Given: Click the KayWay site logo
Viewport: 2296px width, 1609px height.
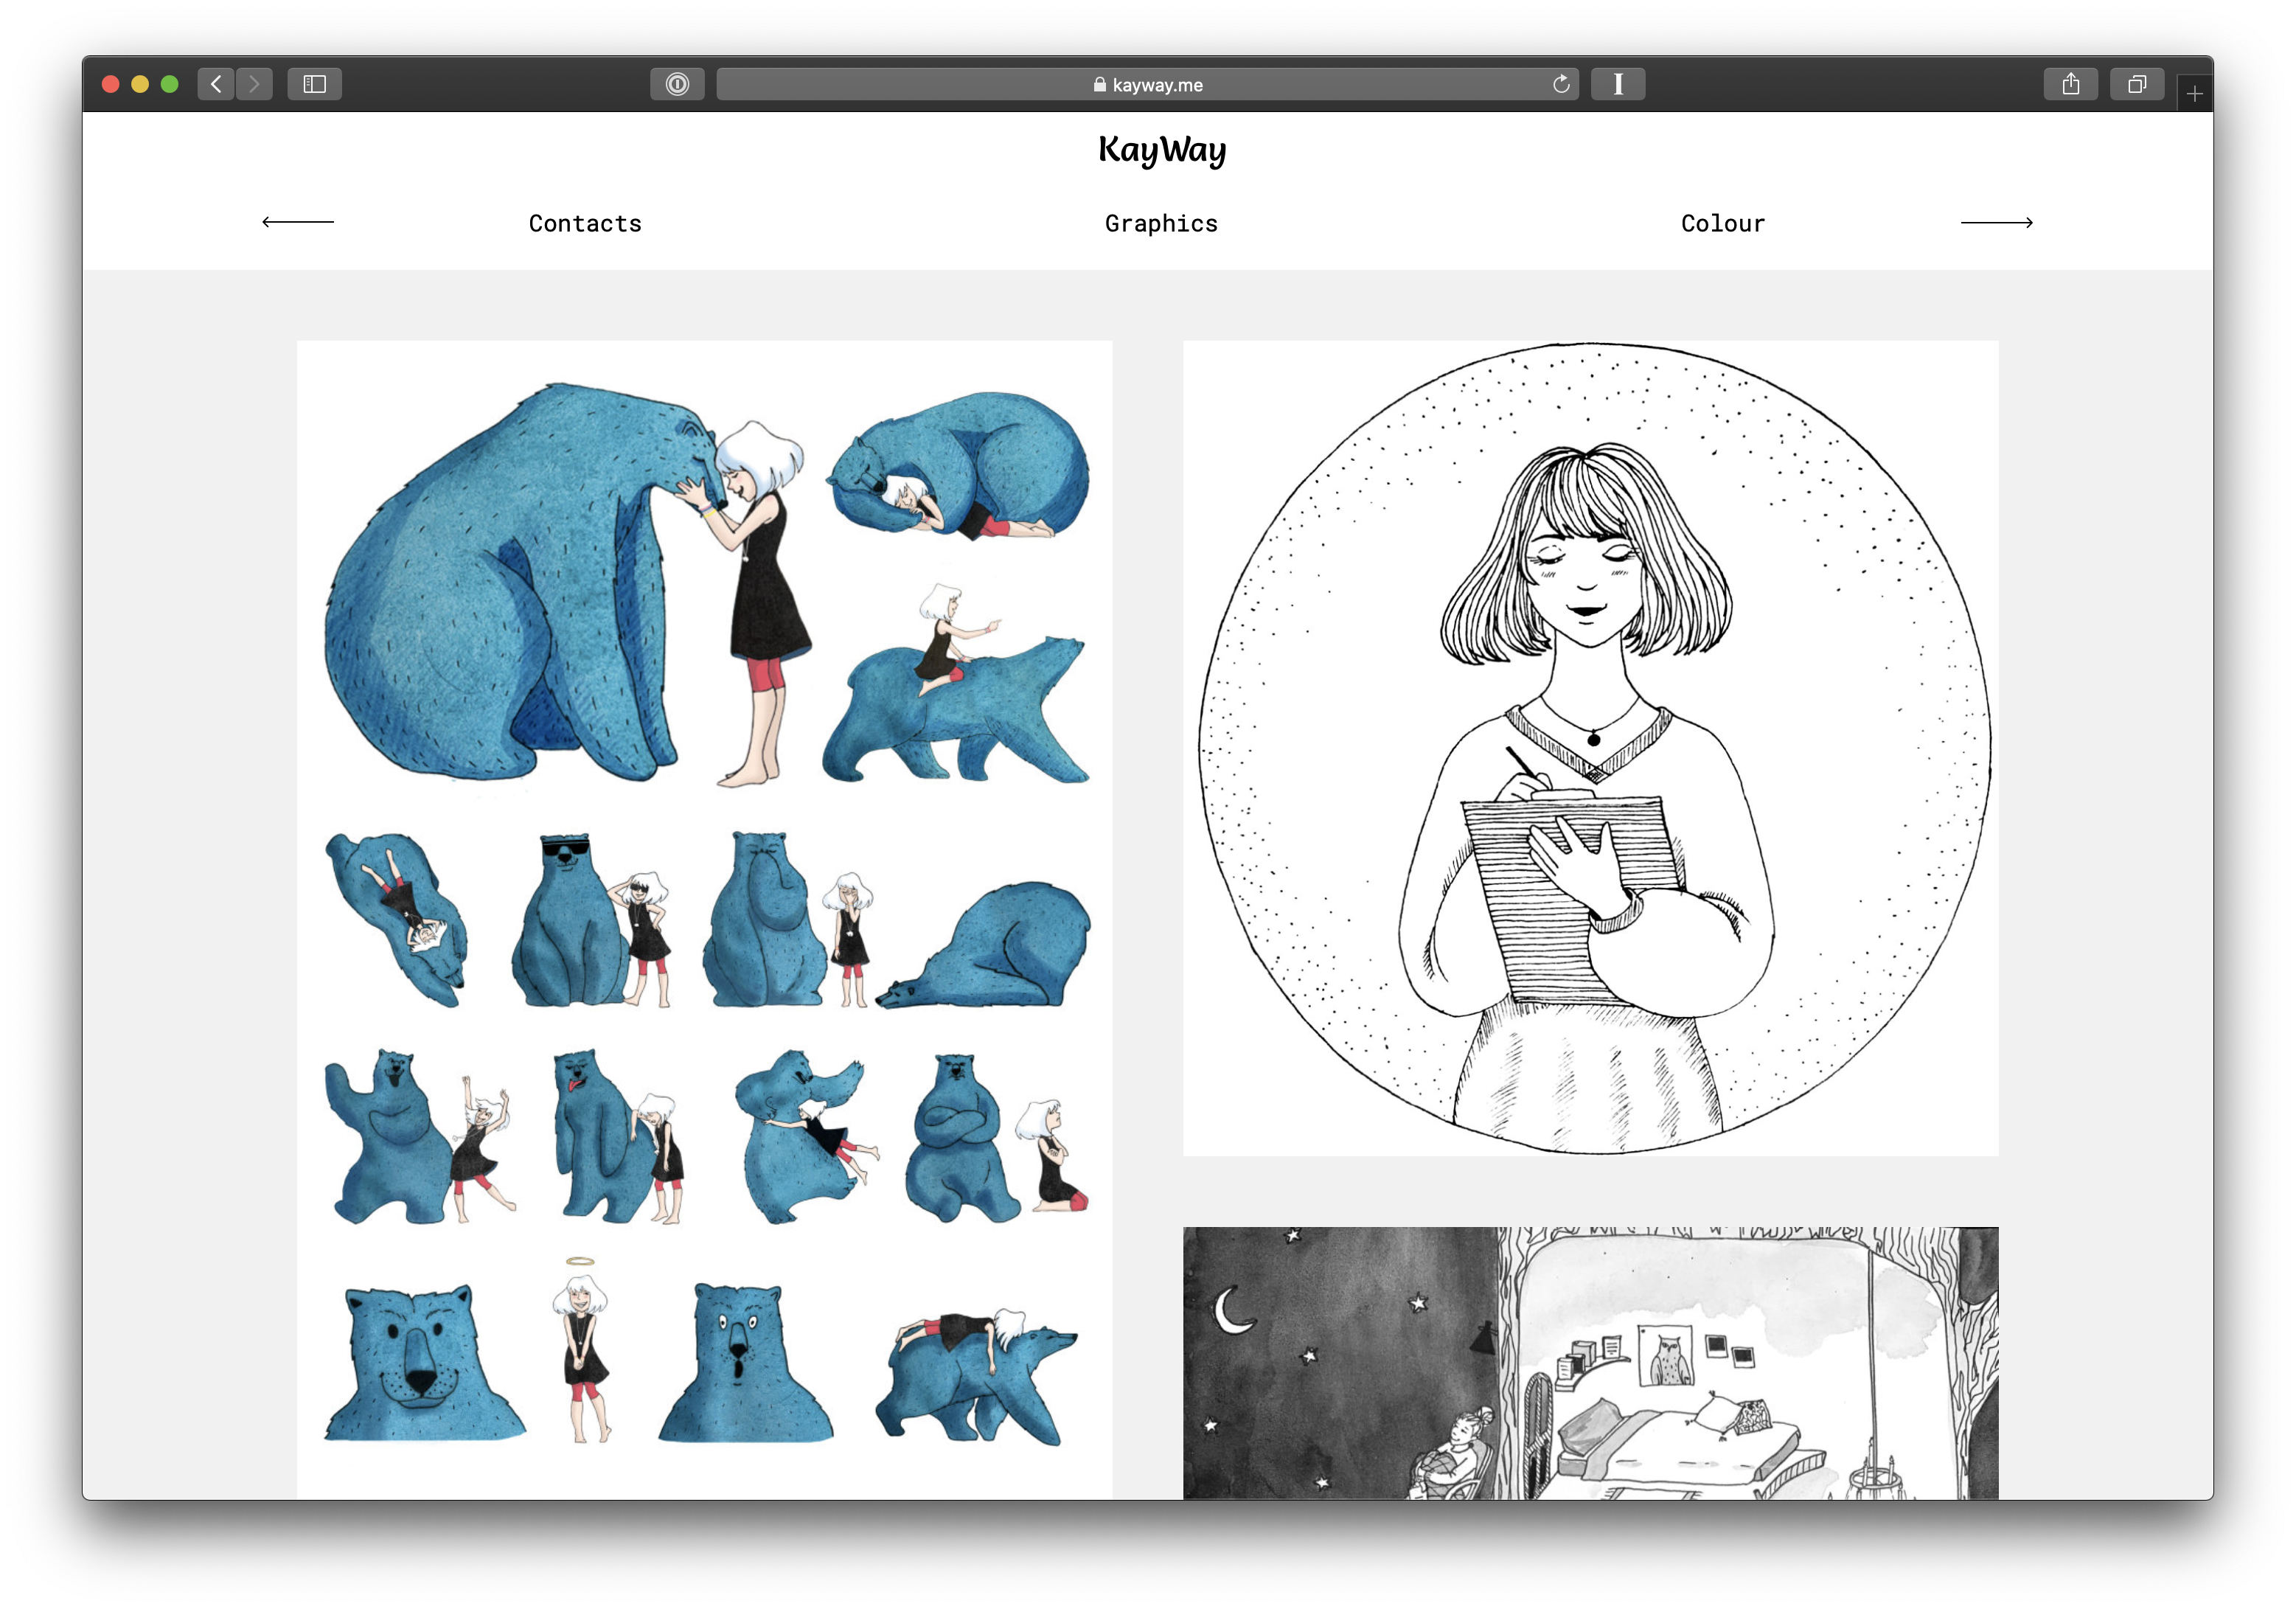Looking at the screenshot, I should coord(1161,150).
